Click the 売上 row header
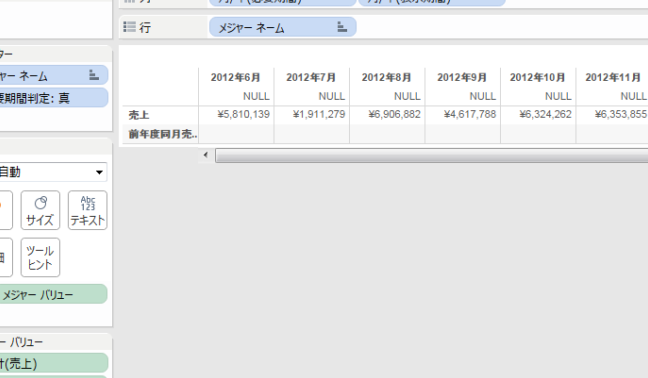Image resolution: width=648 pixels, height=378 pixels. (x=139, y=115)
